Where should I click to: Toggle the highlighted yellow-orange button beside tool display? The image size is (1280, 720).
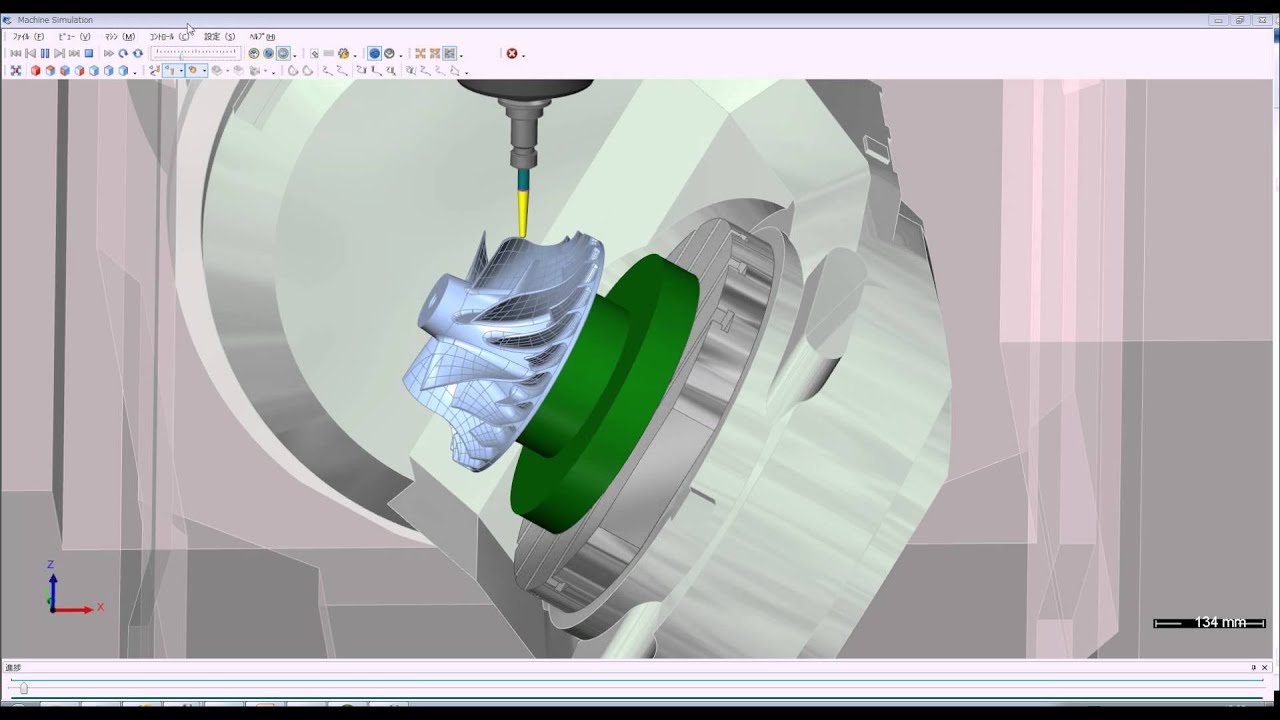tap(192, 71)
